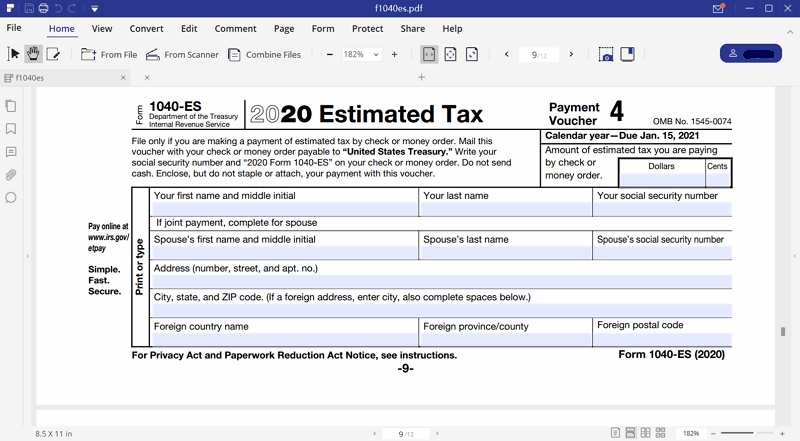800x441 pixels.
Task: Click the save icon in title bar
Action: pos(29,8)
